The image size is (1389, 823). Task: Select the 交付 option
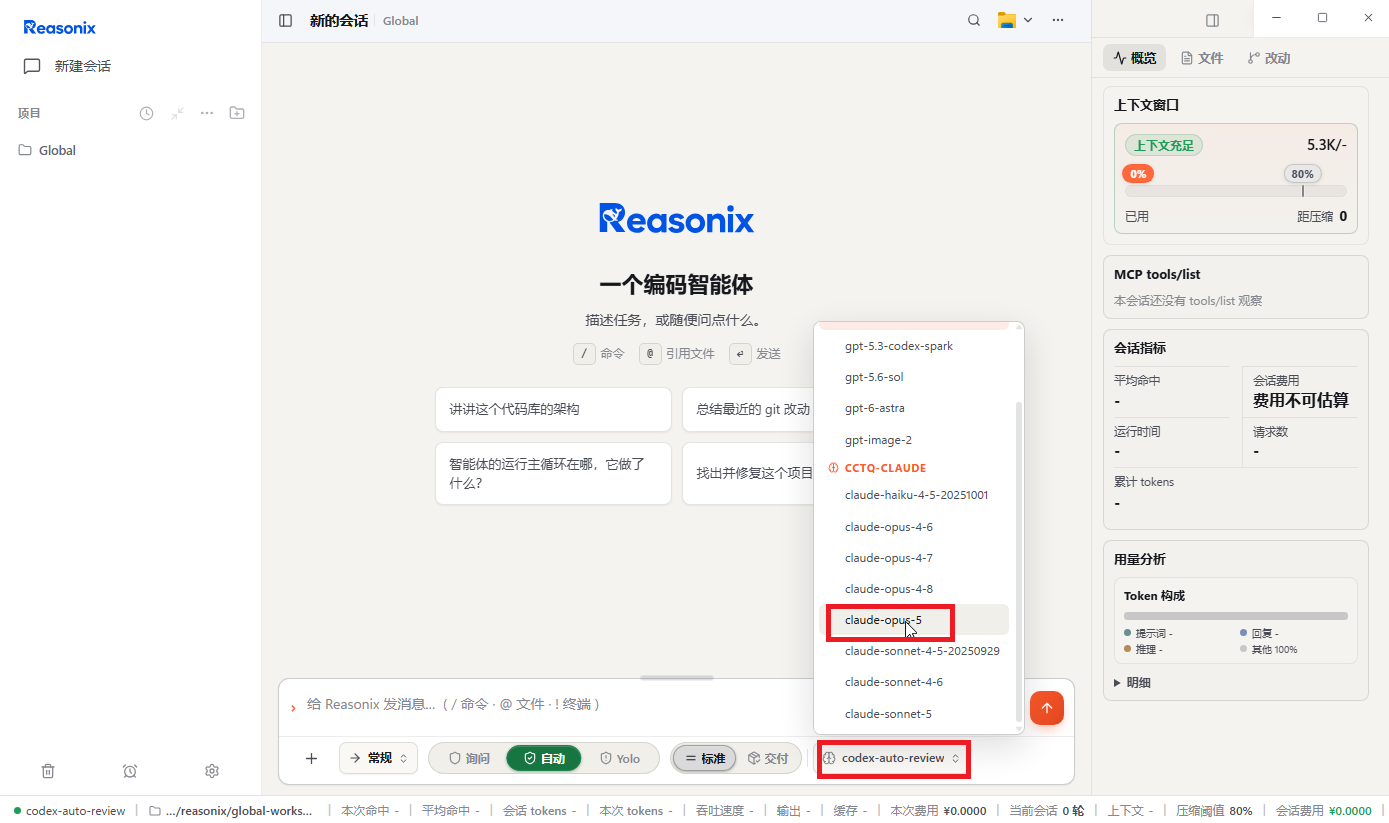pos(768,758)
